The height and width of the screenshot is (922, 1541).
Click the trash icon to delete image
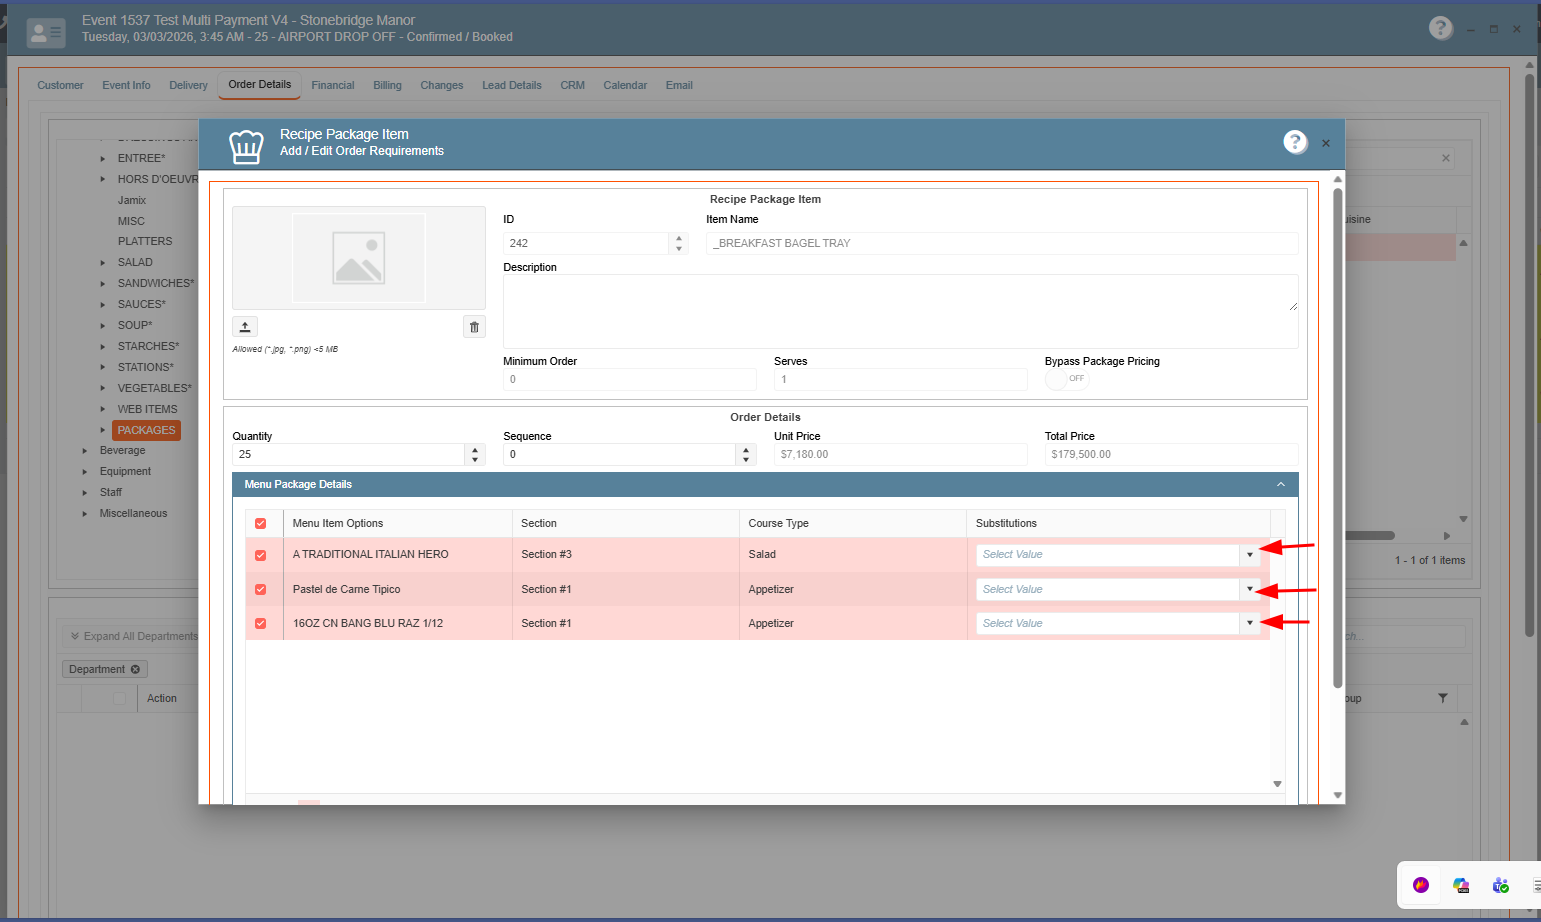474,327
